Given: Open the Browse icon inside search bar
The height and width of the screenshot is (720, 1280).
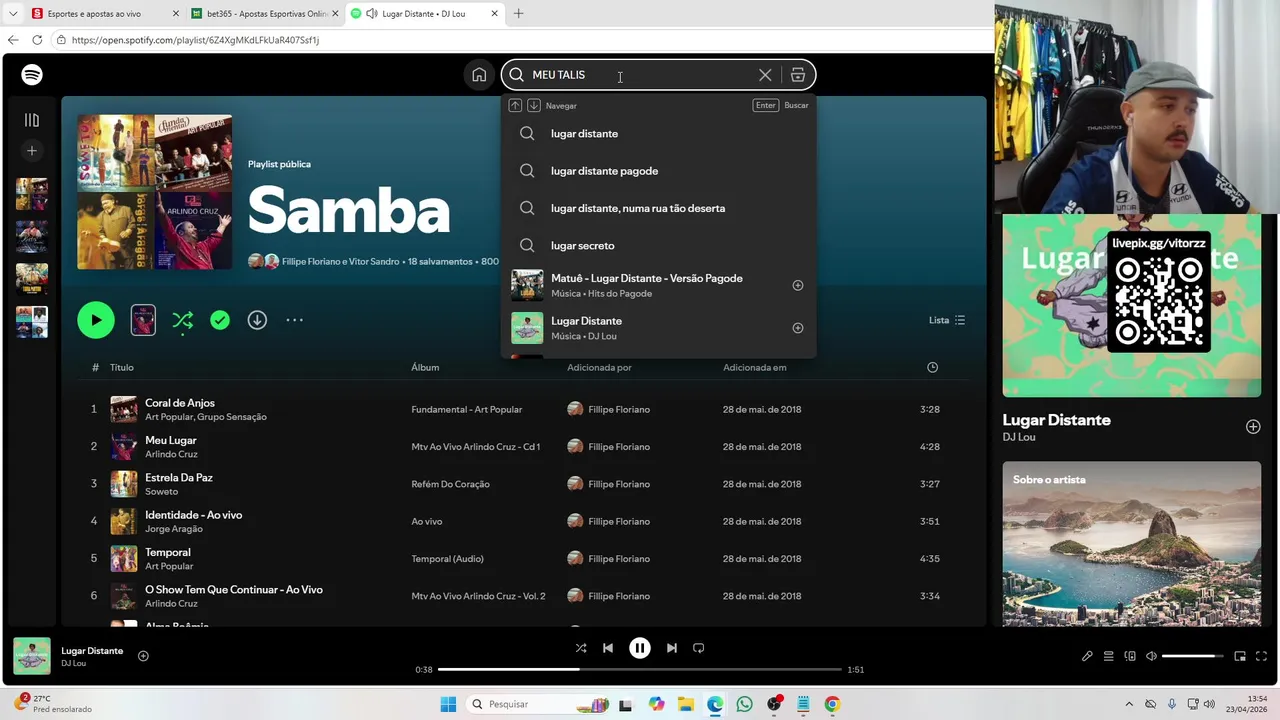Looking at the screenshot, I should (x=797, y=75).
